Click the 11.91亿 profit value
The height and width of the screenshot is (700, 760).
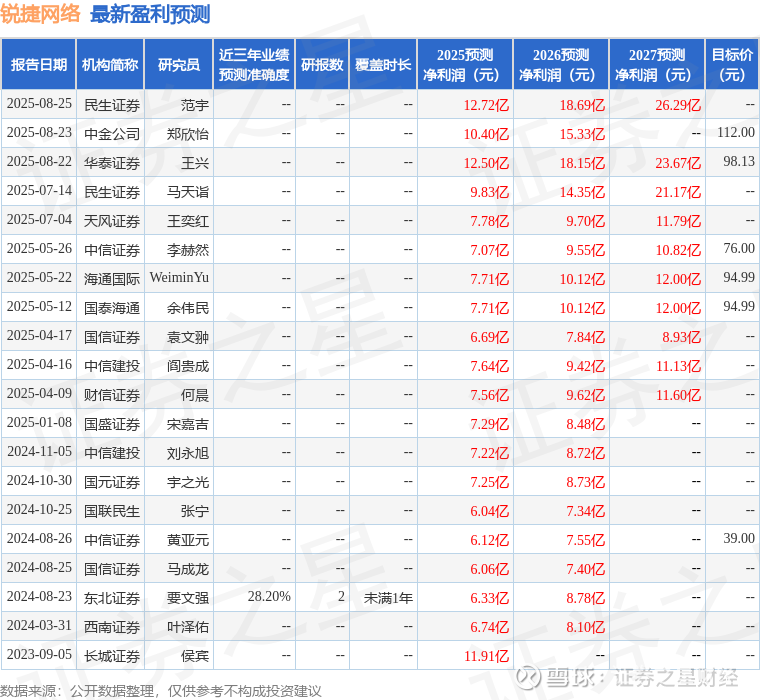486,656
